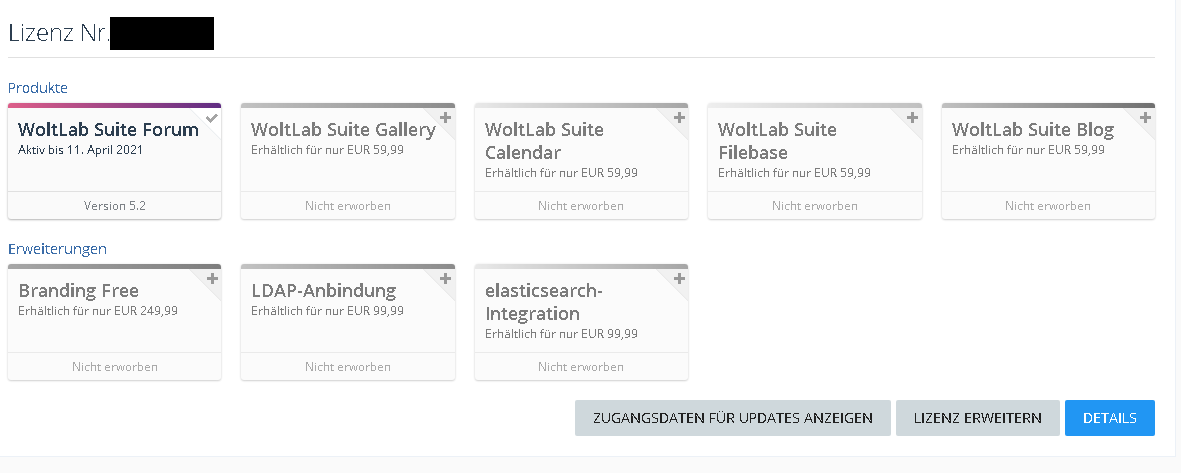
Task: Click the checkmark on WoltLab Suite Forum
Action: pos(212,118)
